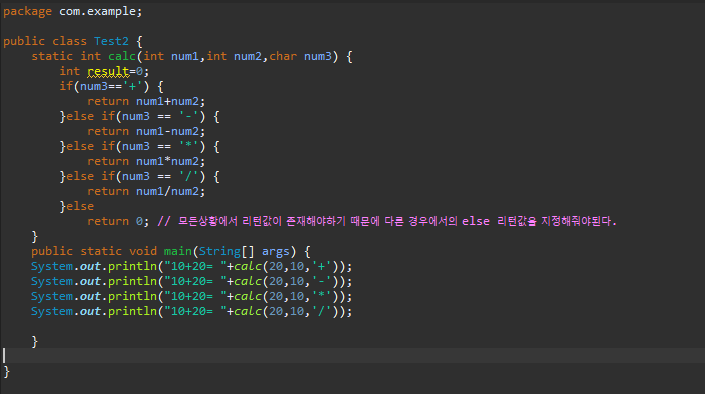Click the else-if line comparing num3 to '/'
The image size is (705, 394).
[x=139, y=176]
